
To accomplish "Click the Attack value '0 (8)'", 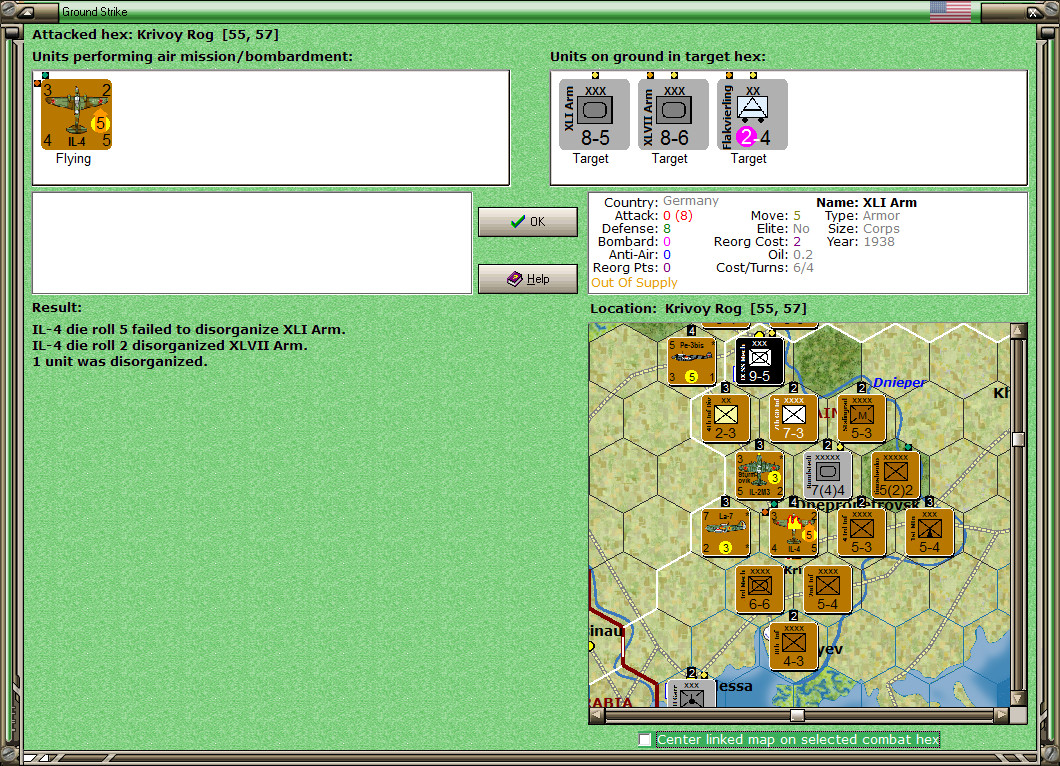I will point(677,216).
